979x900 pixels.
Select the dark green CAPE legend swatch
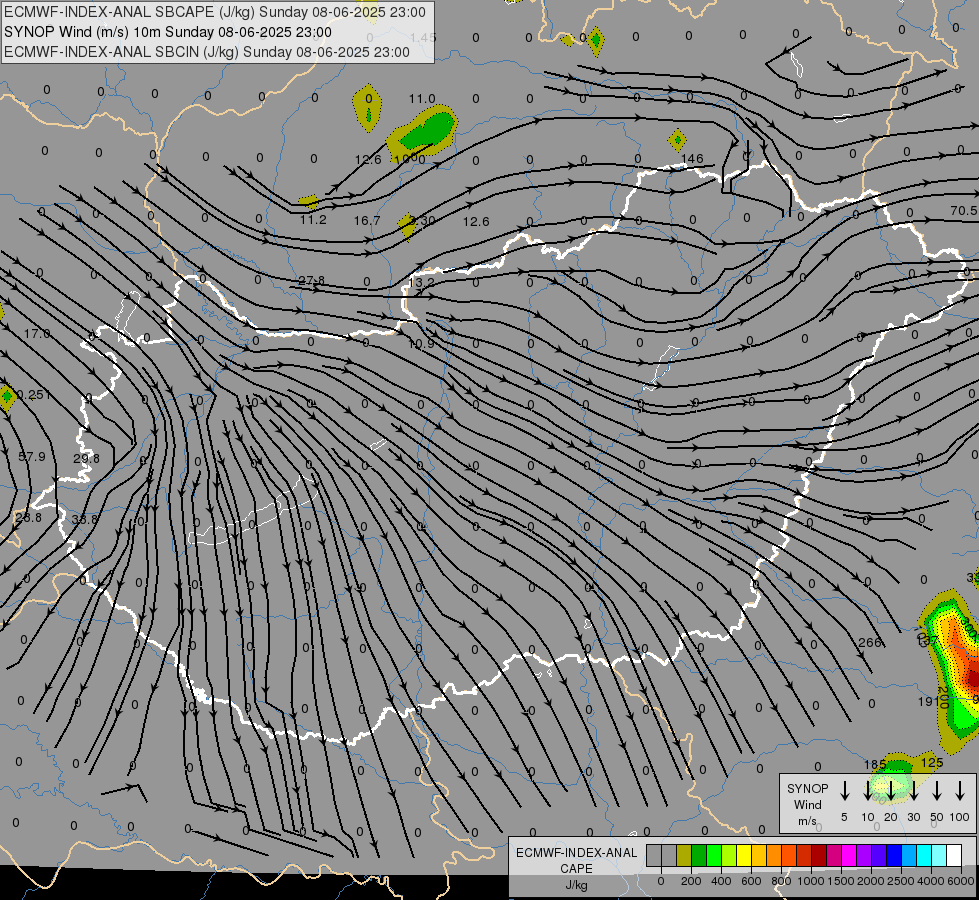(699, 856)
